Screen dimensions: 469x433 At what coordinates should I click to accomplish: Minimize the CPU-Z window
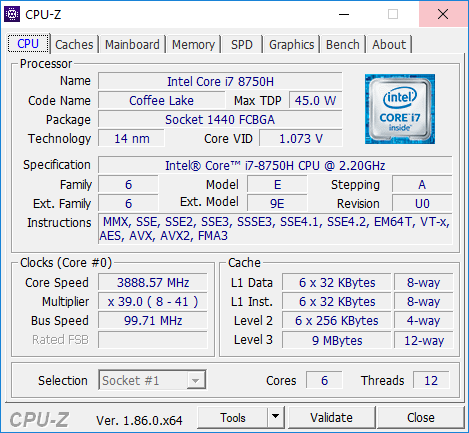coord(344,14)
